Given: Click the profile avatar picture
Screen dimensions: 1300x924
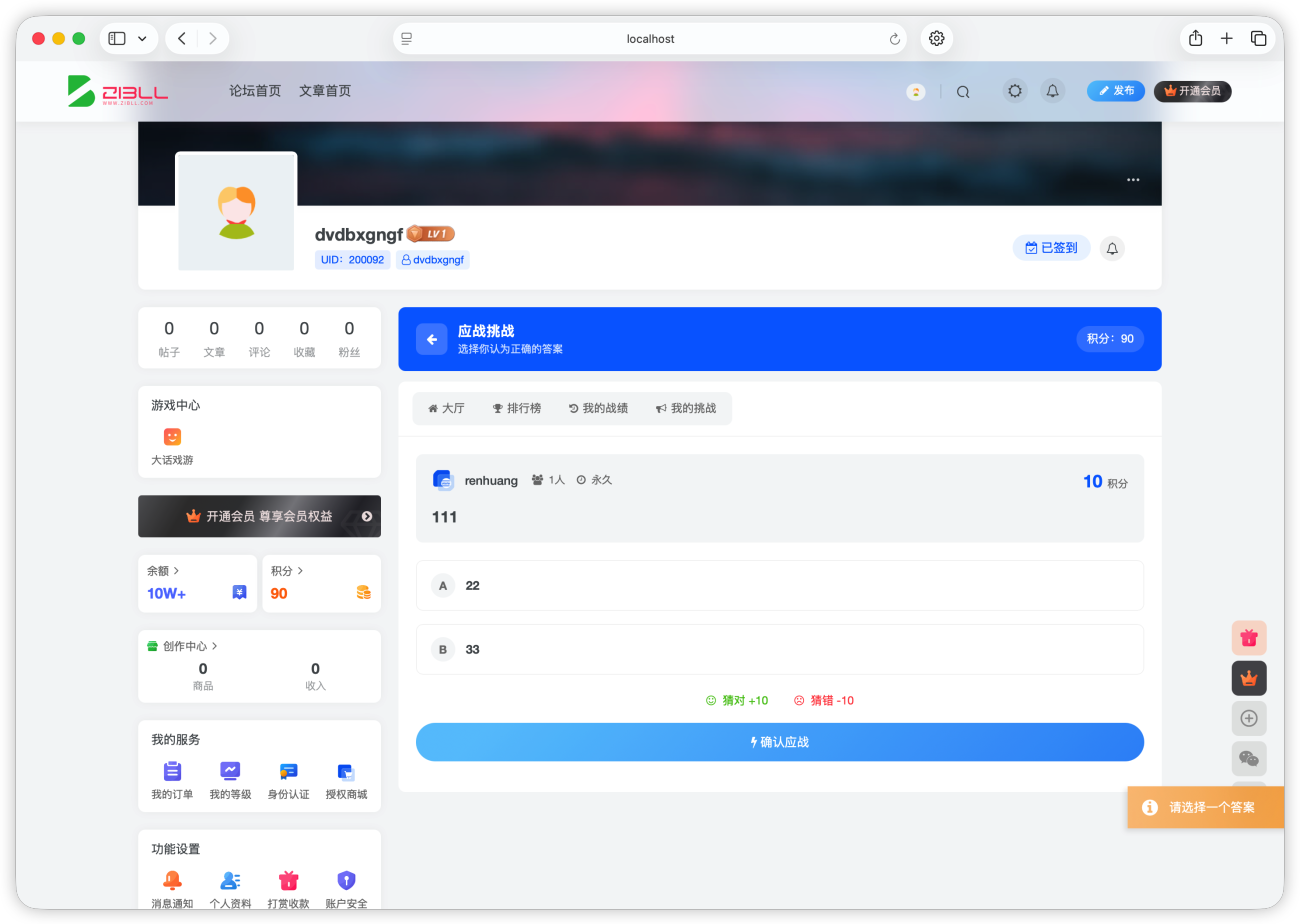Looking at the screenshot, I should (x=237, y=212).
